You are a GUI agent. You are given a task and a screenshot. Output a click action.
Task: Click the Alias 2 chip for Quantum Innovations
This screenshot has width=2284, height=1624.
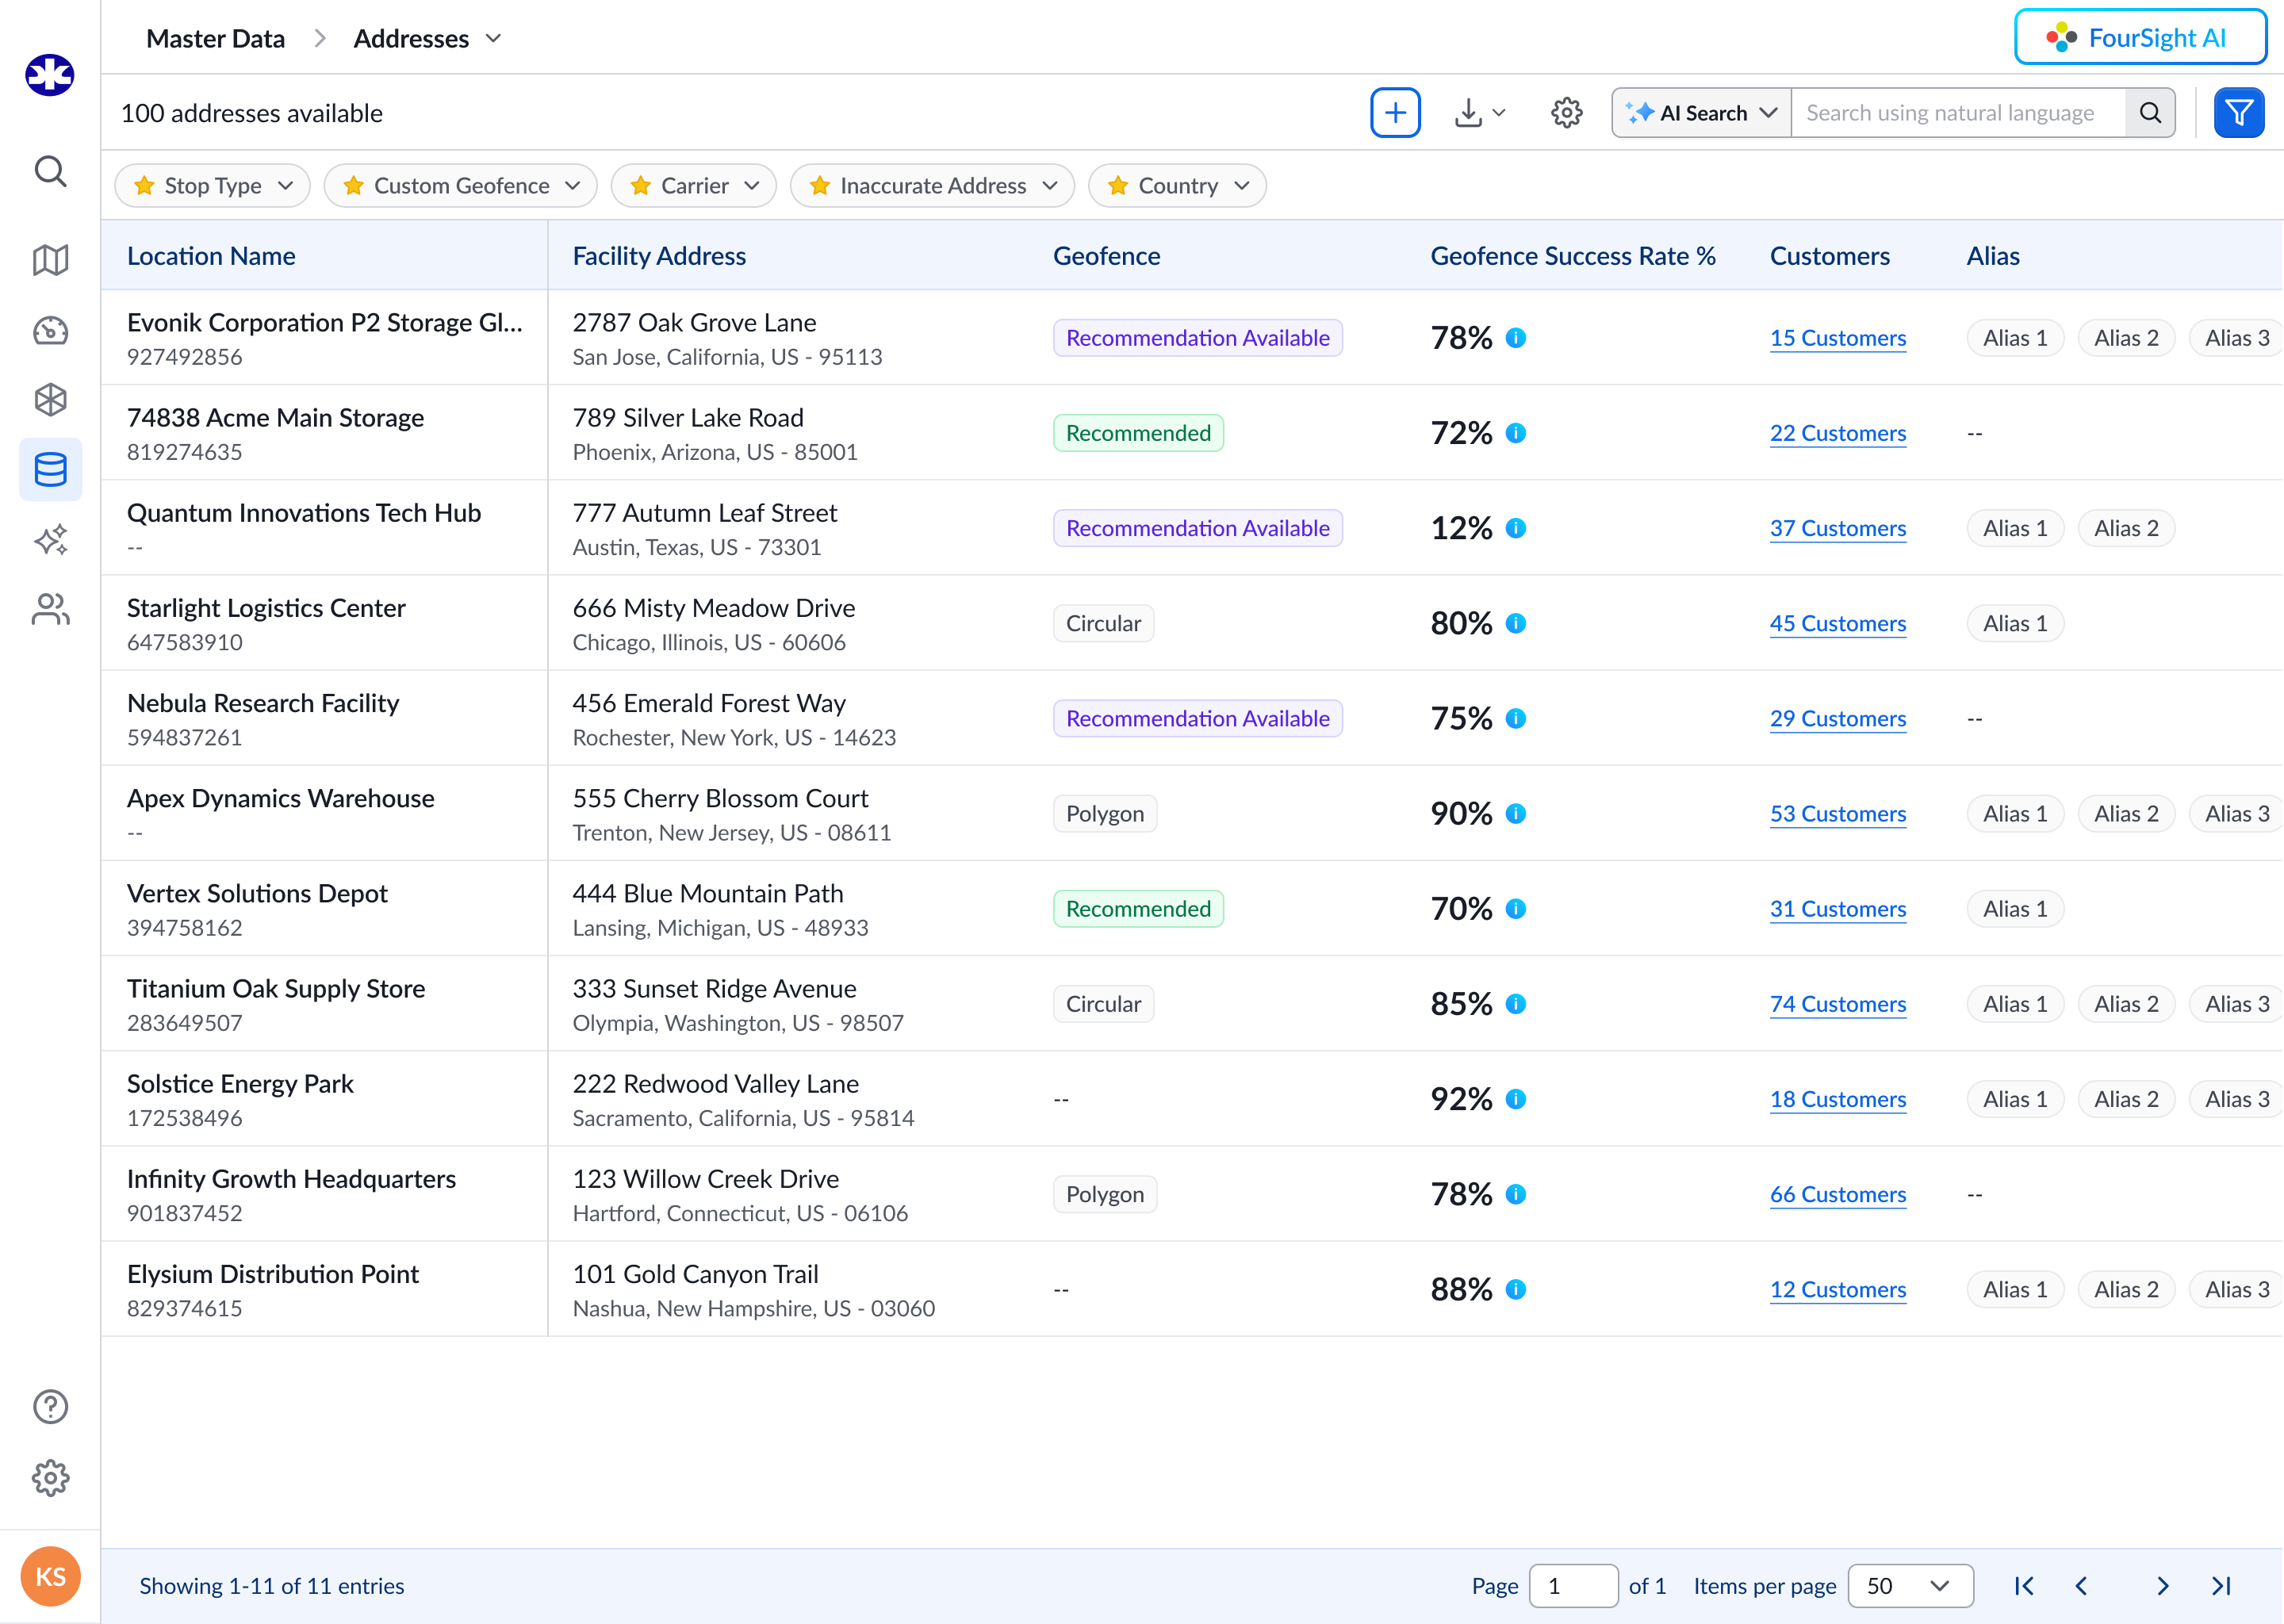(x=2126, y=528)
